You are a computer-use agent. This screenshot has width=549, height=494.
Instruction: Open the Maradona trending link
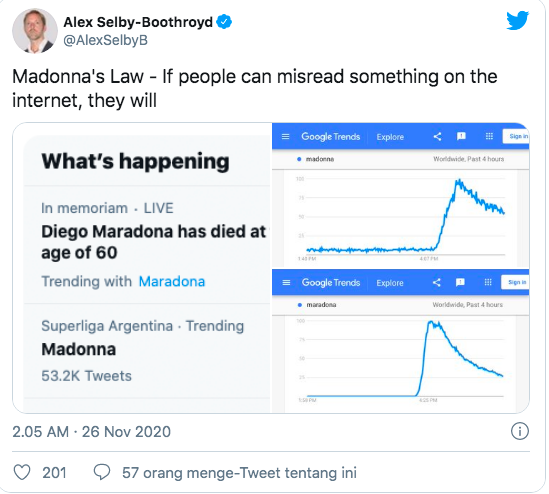172,281
